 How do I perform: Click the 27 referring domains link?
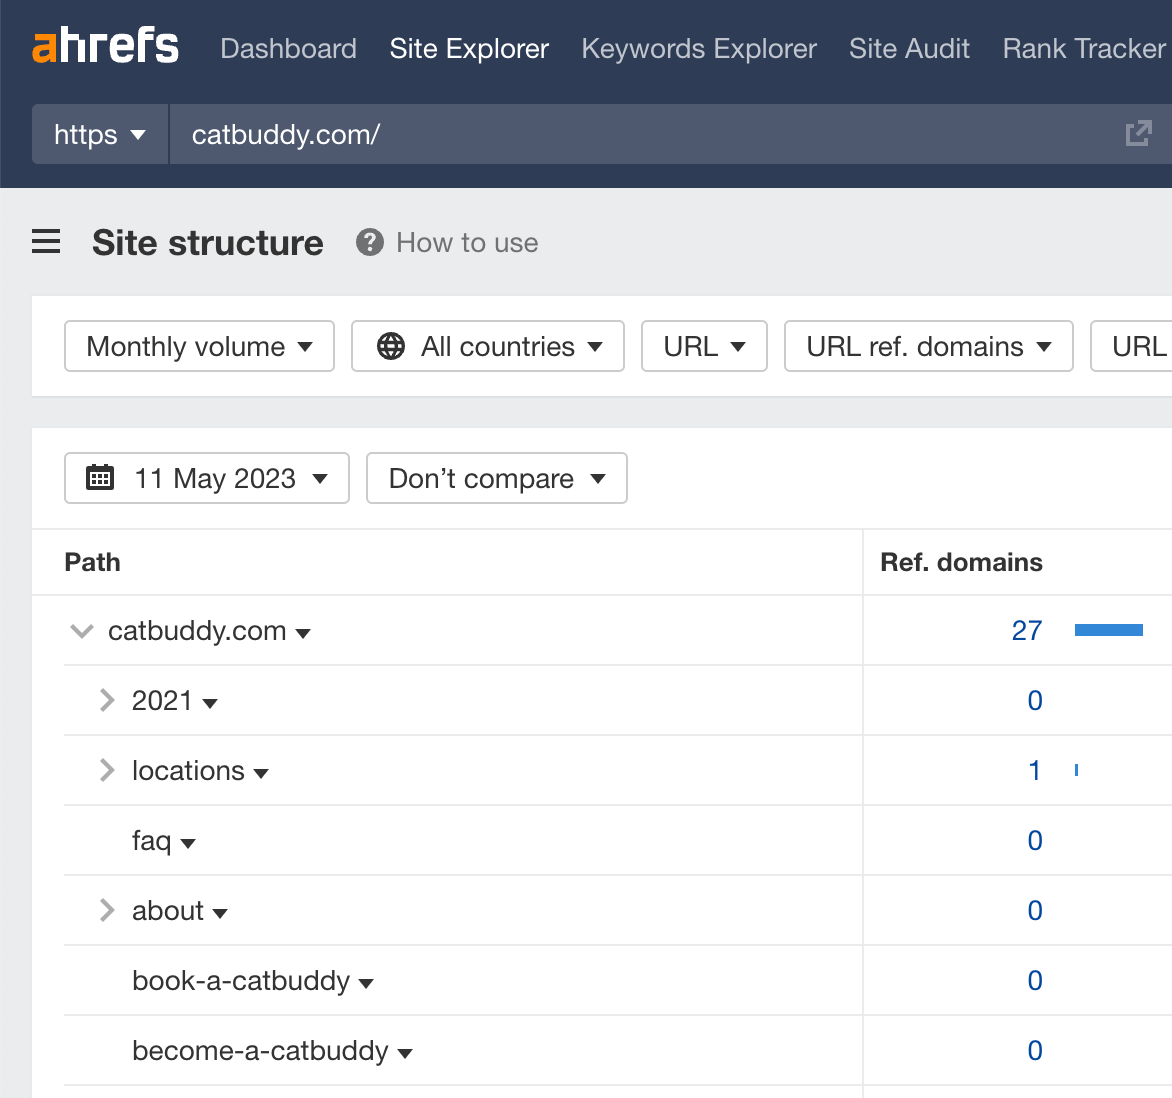tap(1027, 630)
